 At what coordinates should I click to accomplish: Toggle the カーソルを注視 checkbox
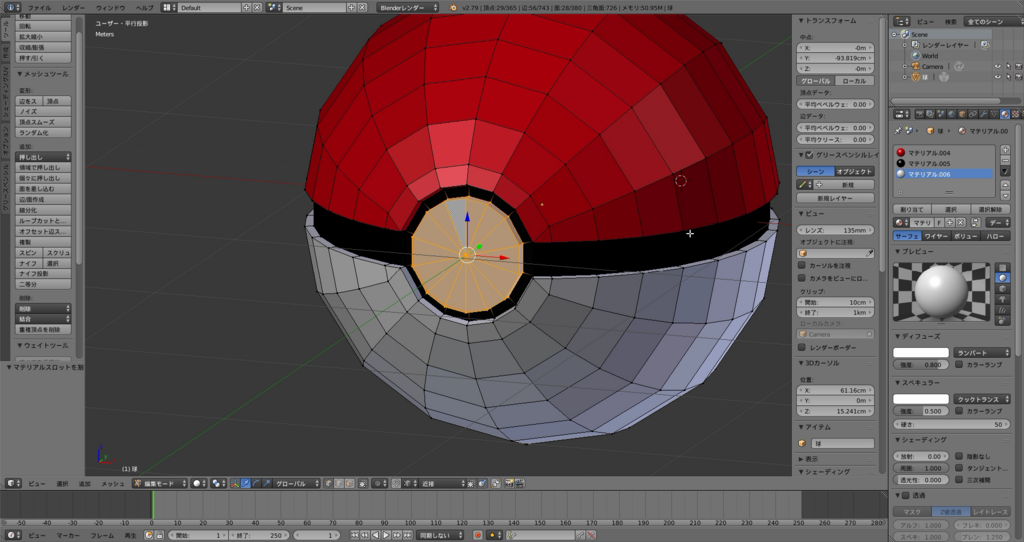802,265
